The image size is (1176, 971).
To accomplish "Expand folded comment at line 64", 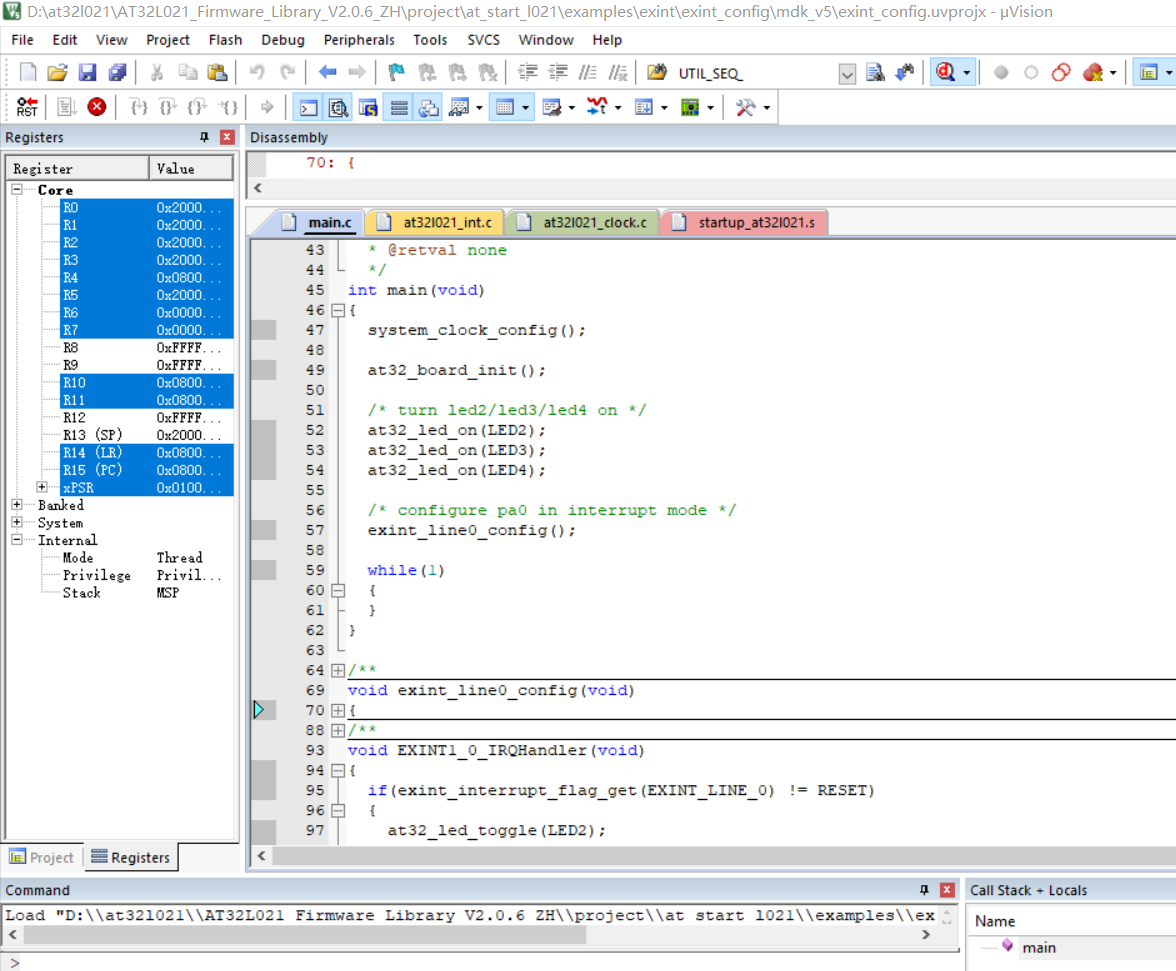I will (338, 670).
